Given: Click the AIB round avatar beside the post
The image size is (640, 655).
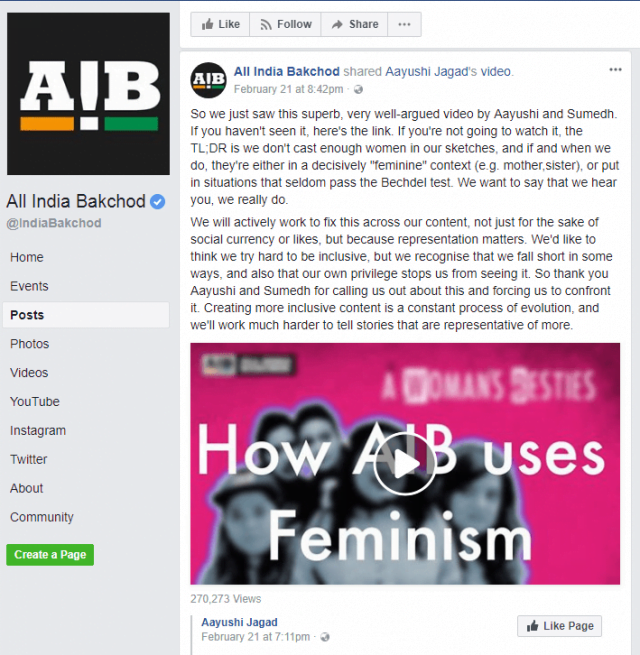Looking at the screenshot, I should [x=208, y=80].
